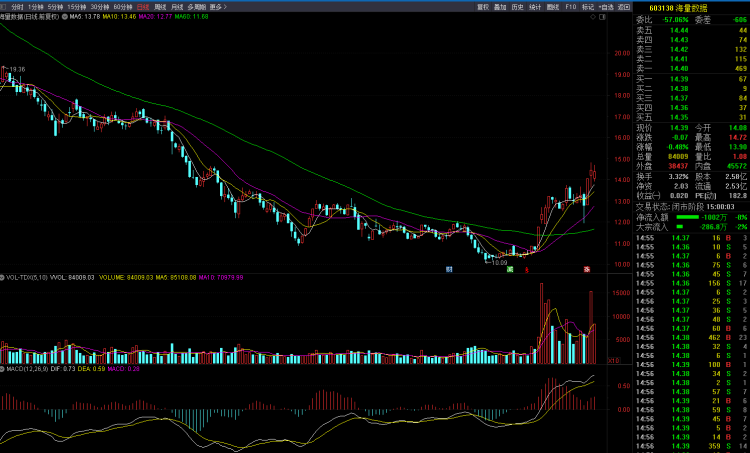Switch to the 周线 weekly chart
The image size is (750, 453).
tap(160, 6)
